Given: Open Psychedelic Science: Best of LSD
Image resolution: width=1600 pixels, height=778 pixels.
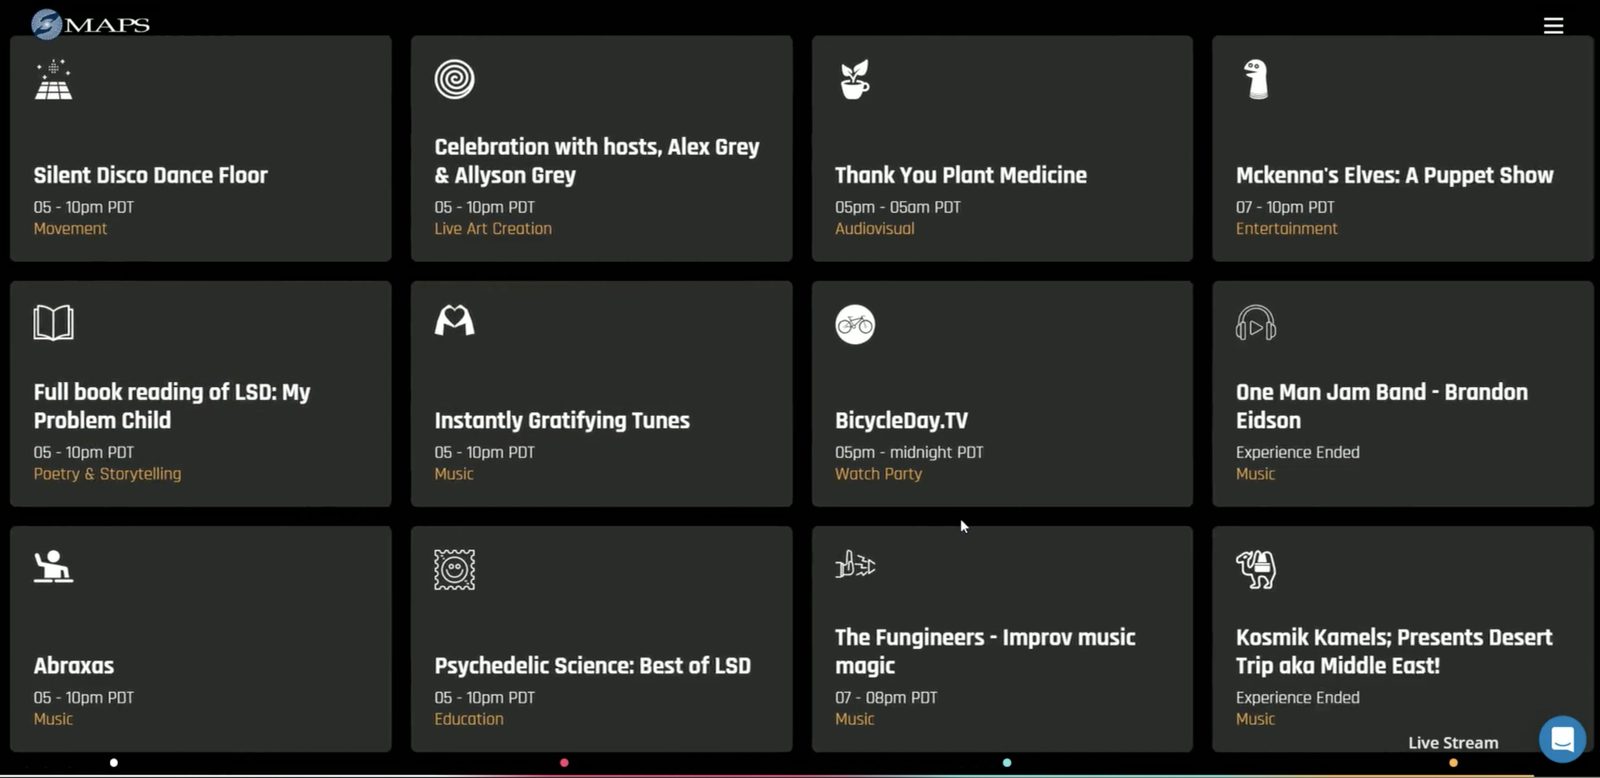Looking at the screenshot, I should pos(592,666).
